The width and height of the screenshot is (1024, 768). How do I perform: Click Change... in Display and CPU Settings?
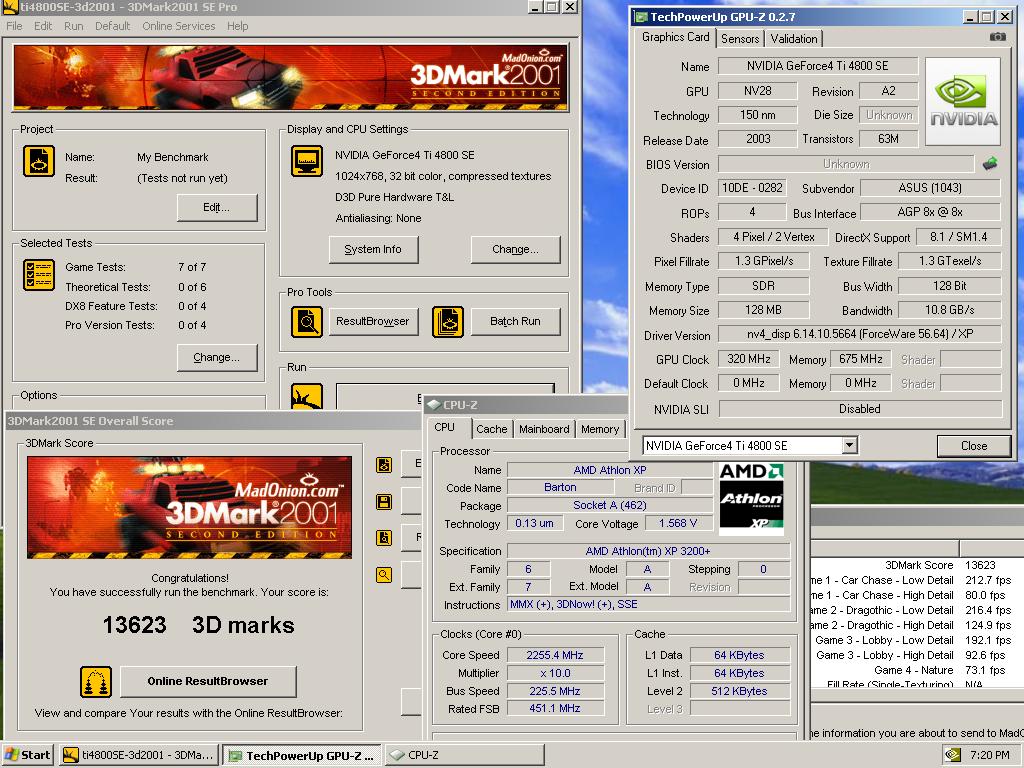515,249
